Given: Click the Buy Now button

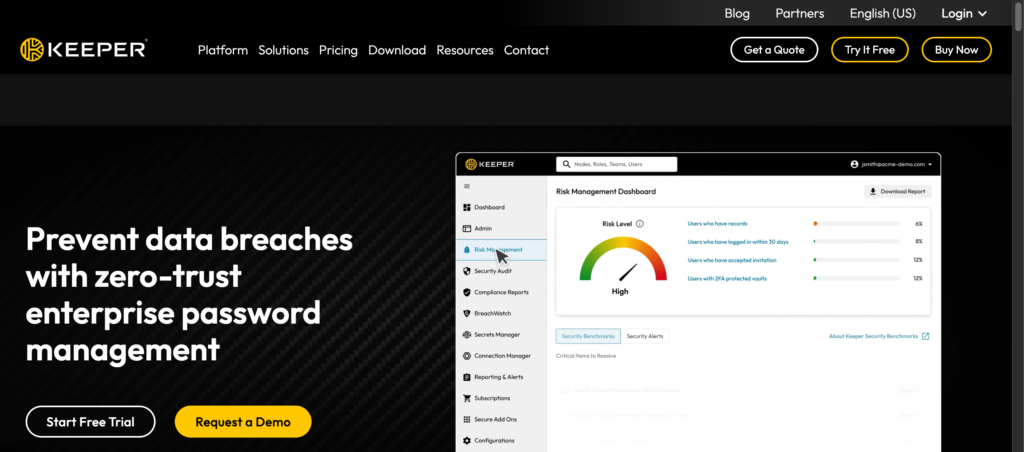Looking at the screenshot, I should [956, 50].
